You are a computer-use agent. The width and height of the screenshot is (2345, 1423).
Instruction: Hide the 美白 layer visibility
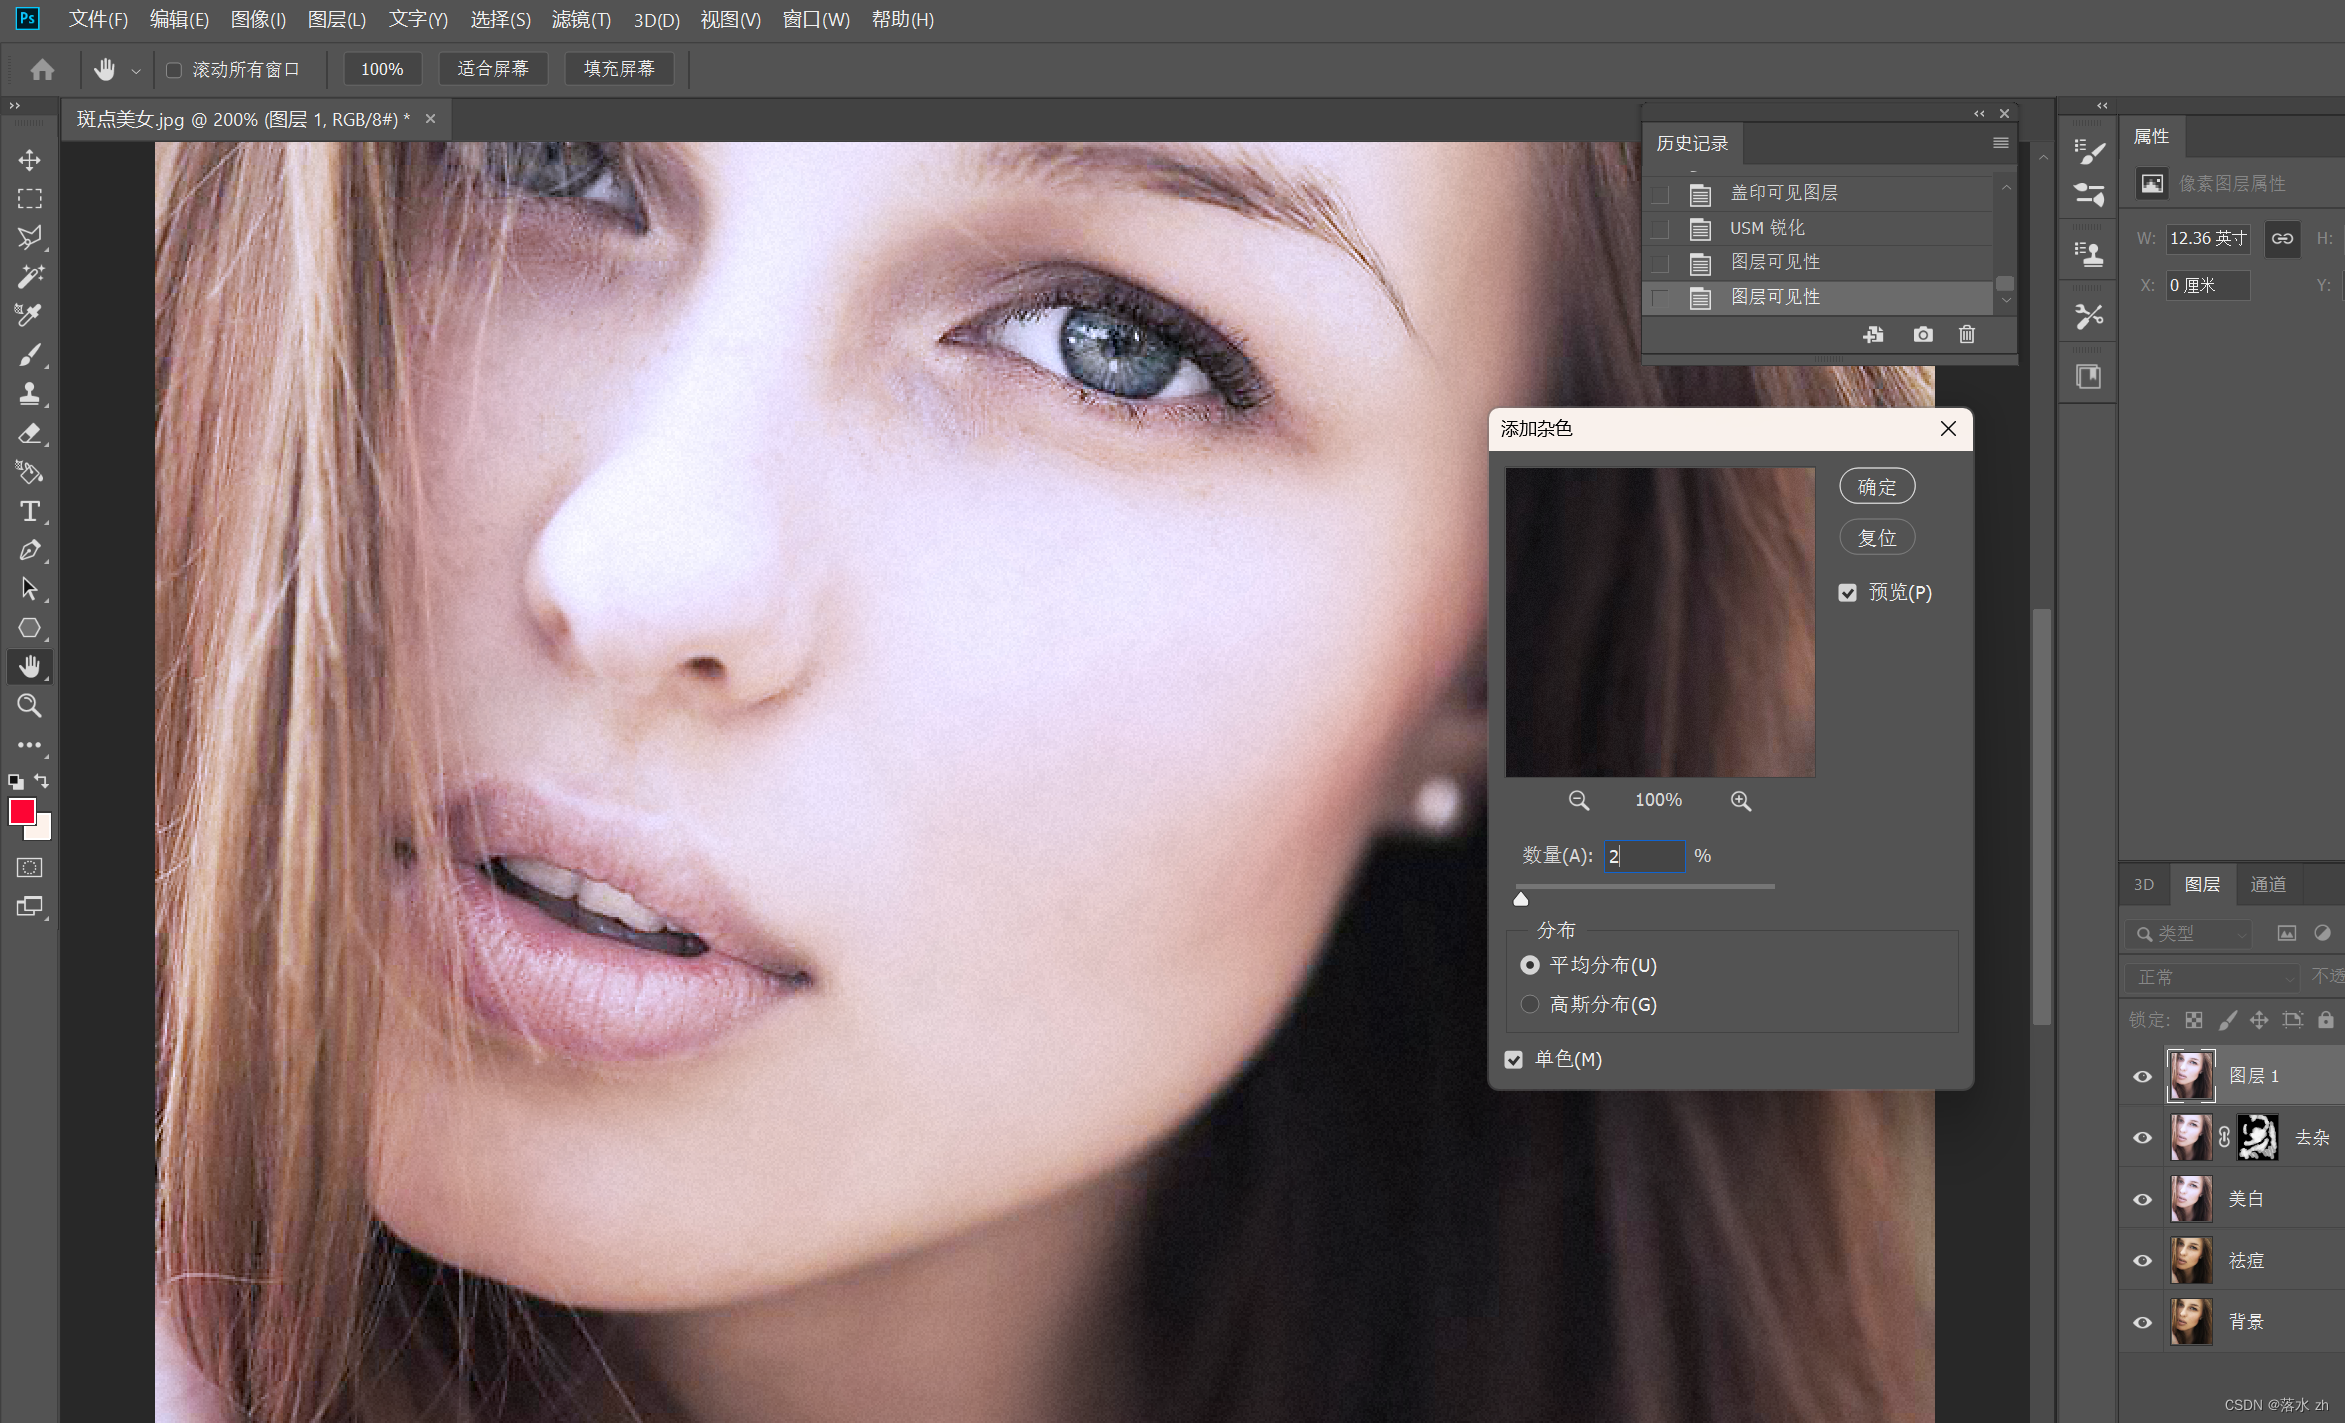(2142, 1199)
